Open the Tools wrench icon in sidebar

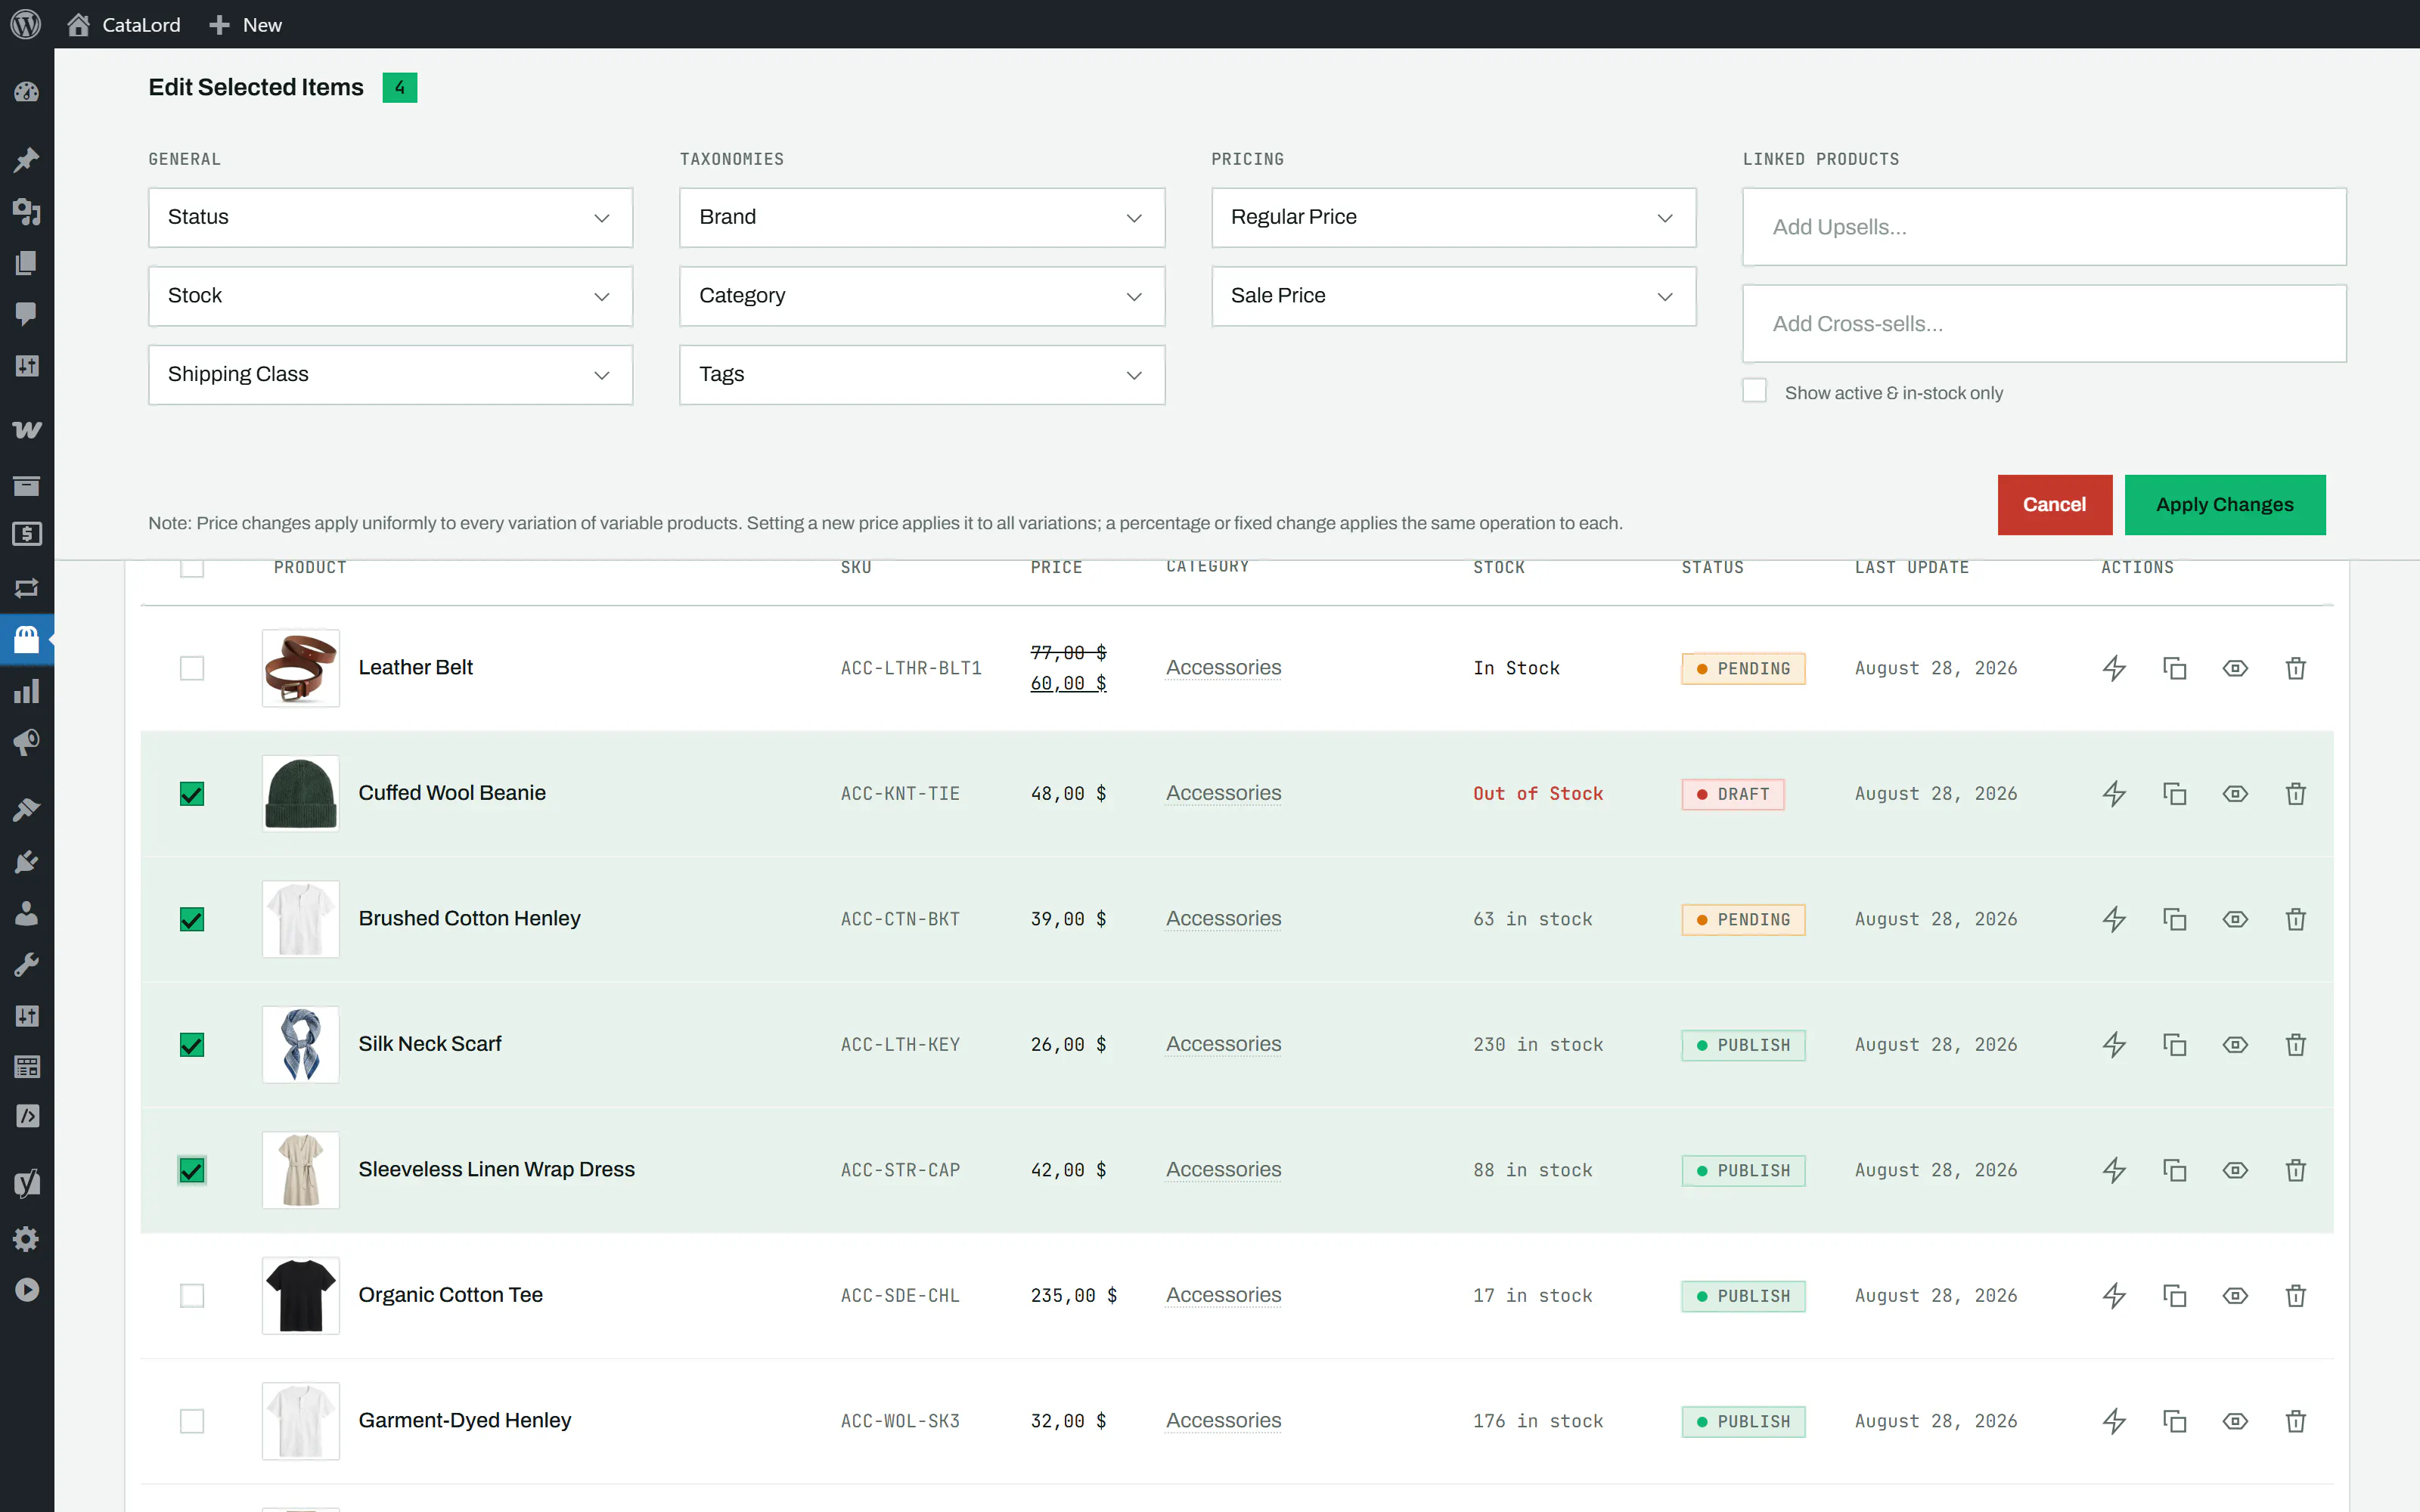click(x=27, y=964)
